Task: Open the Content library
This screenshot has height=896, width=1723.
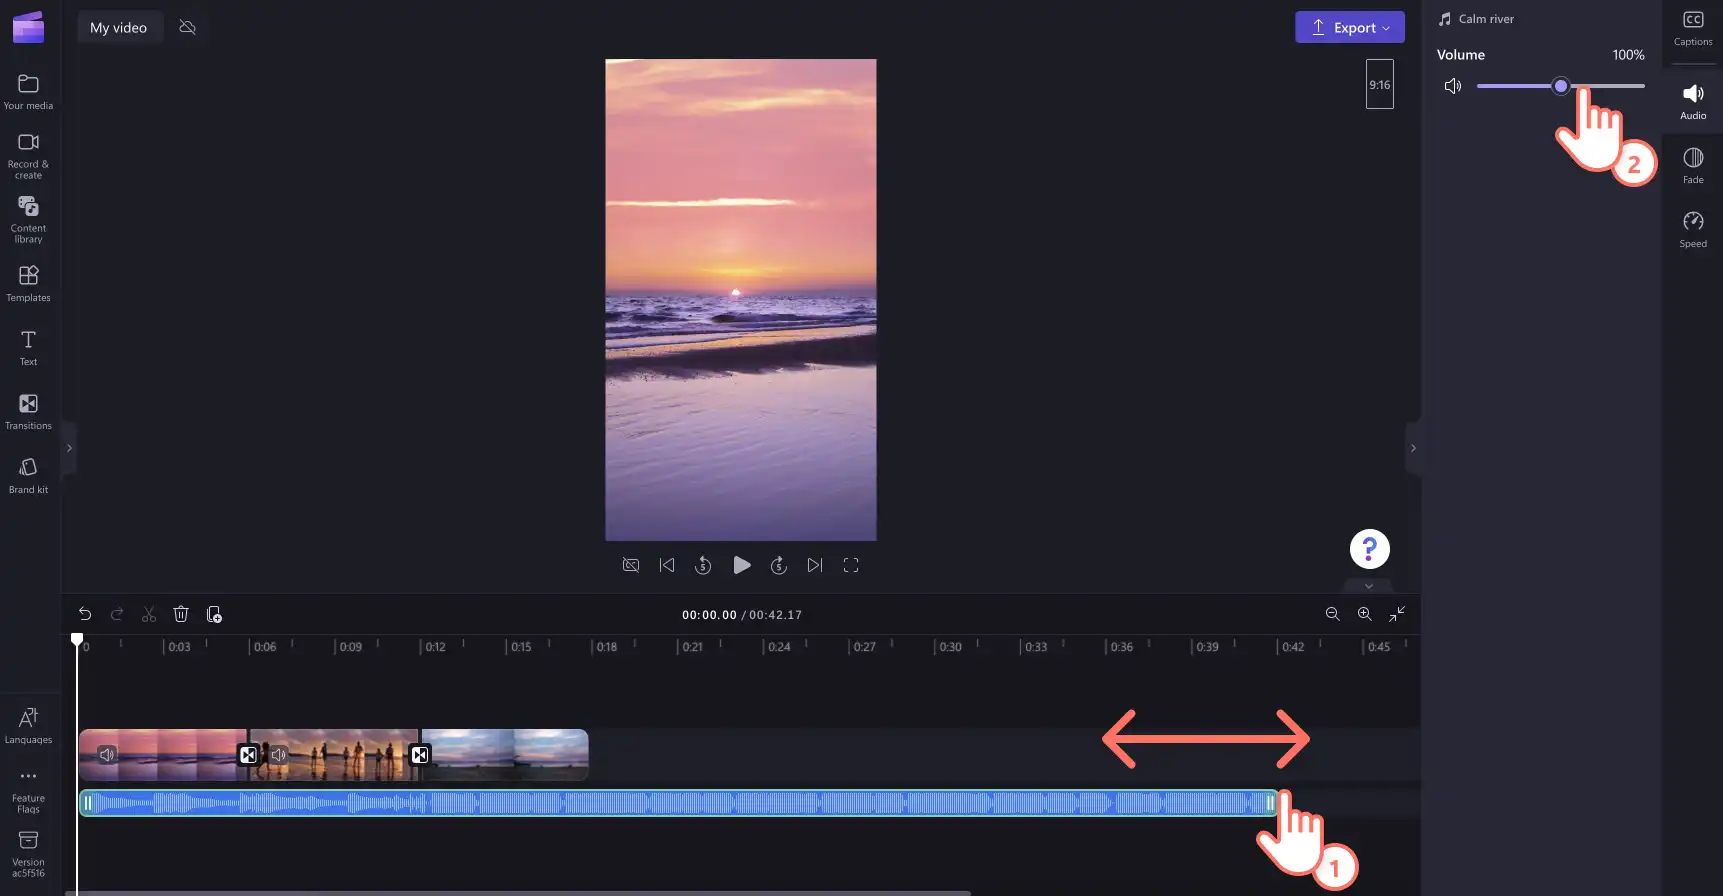Action: point(28,219)
